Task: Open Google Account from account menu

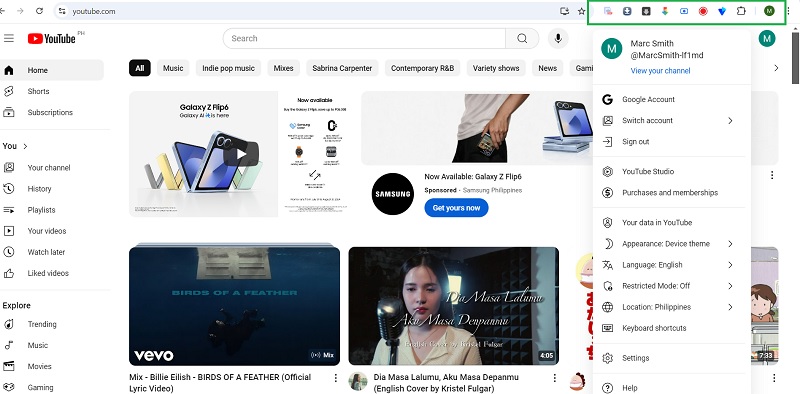Action: coord(671,100)
